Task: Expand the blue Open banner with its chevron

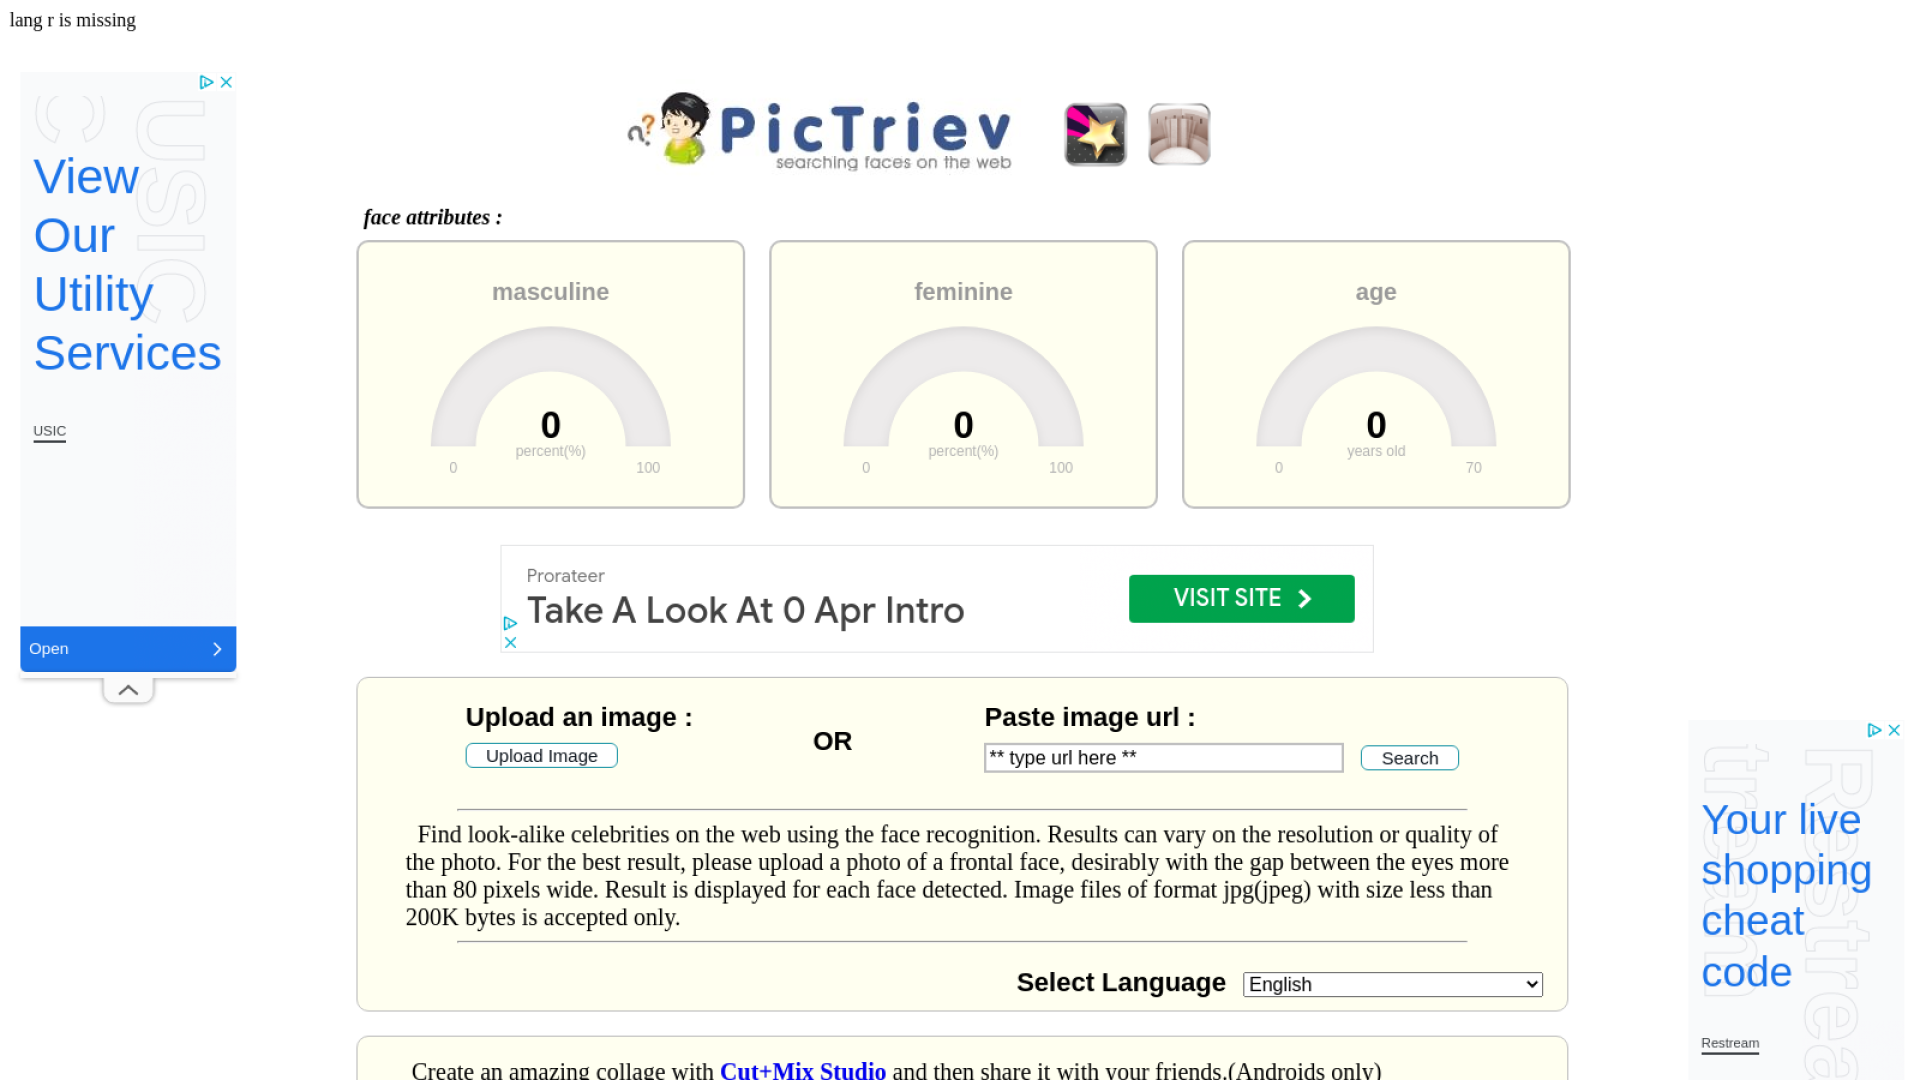Action: 217,649
